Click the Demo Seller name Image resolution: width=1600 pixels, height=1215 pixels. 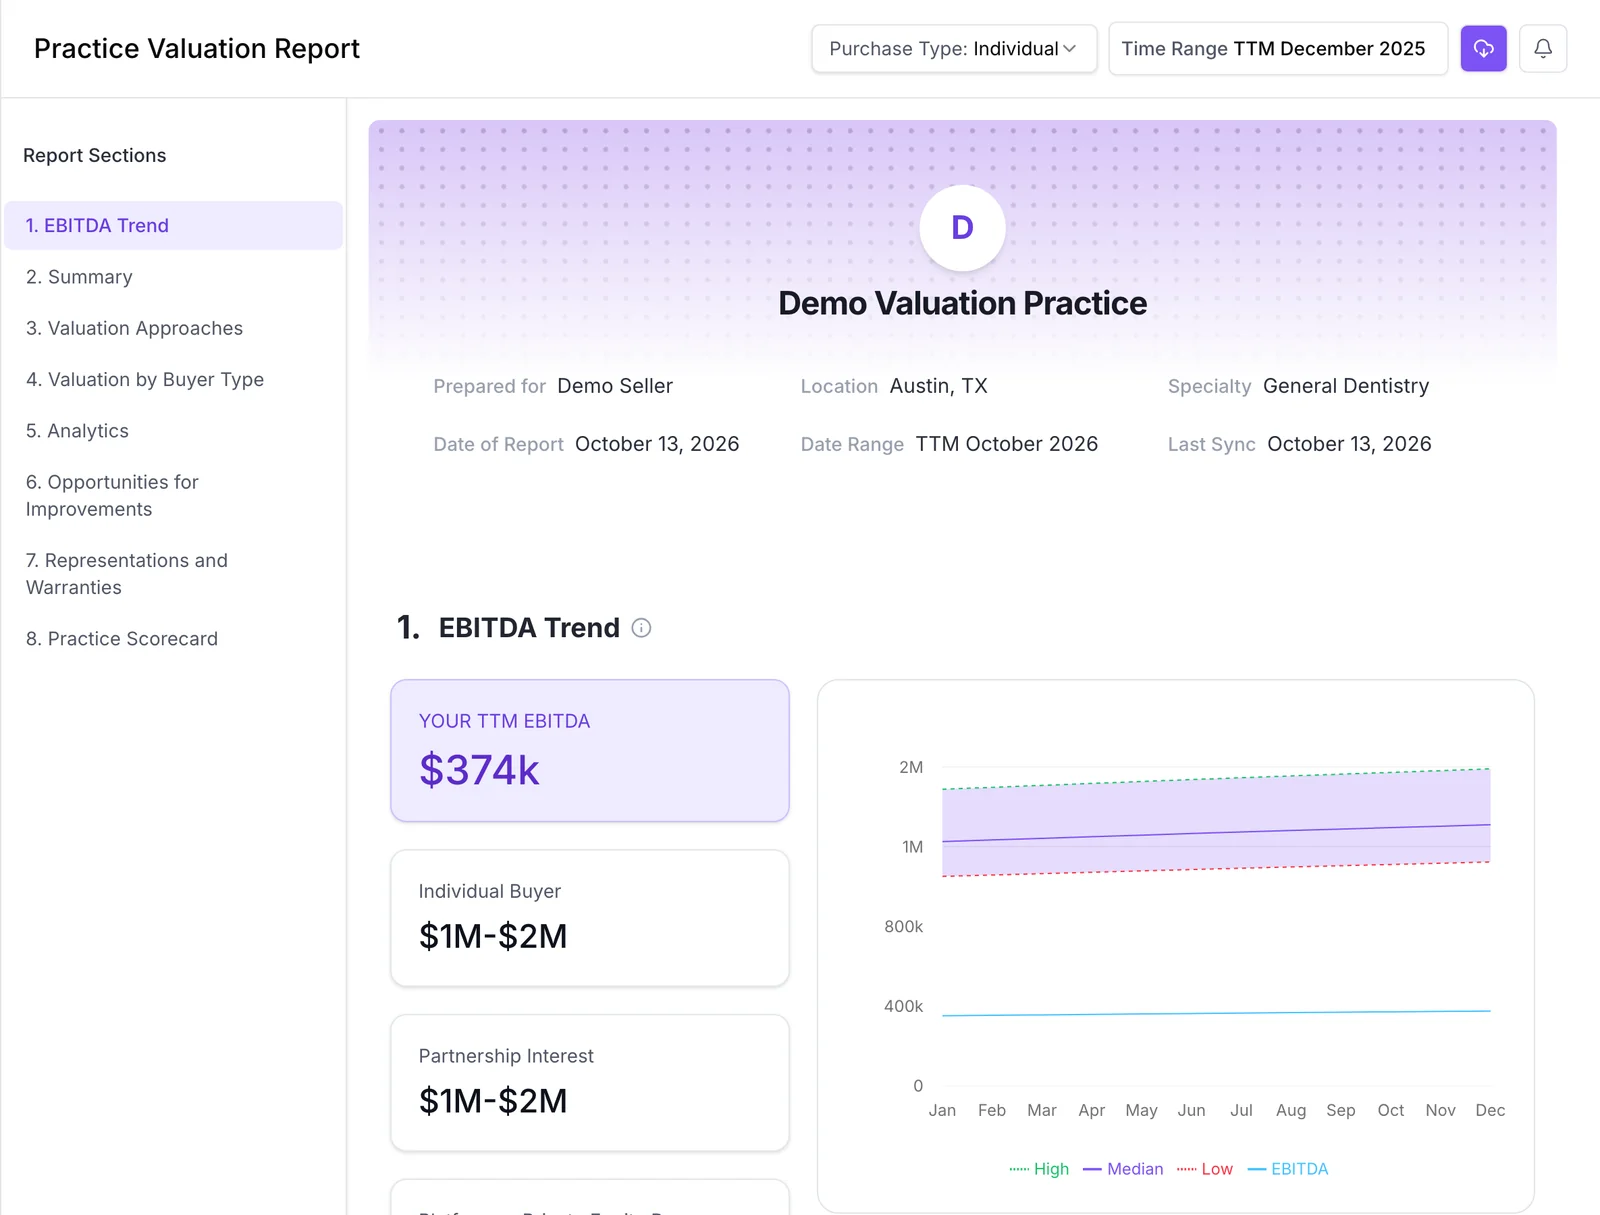click(615, 386)
